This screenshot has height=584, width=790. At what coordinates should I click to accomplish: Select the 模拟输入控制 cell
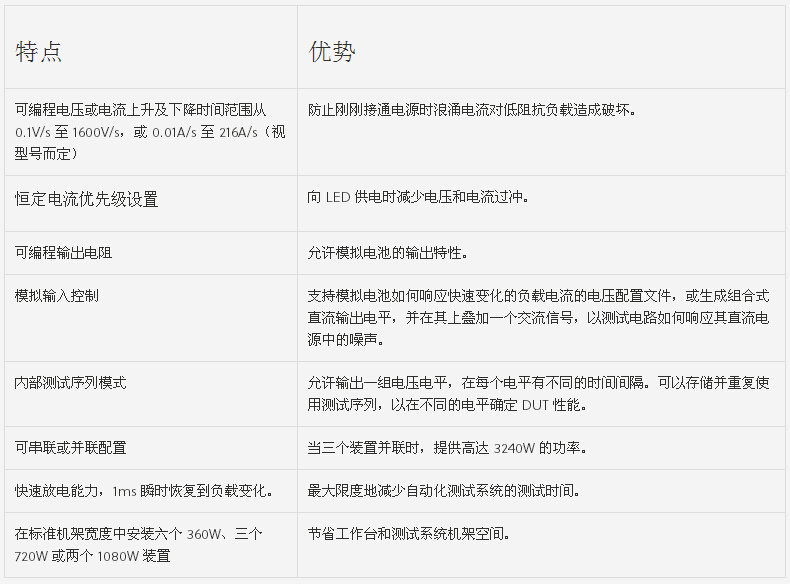(56, 296)
